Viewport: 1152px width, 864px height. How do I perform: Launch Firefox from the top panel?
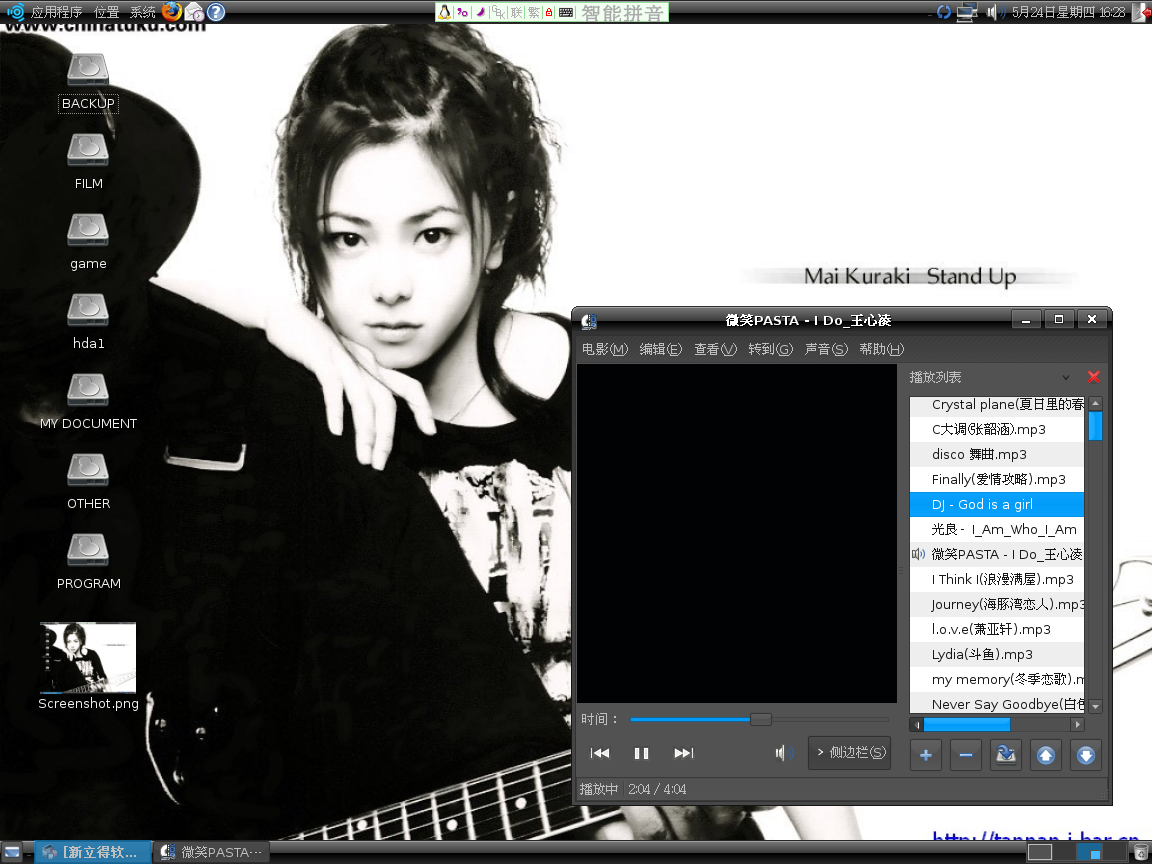[172, 12]
